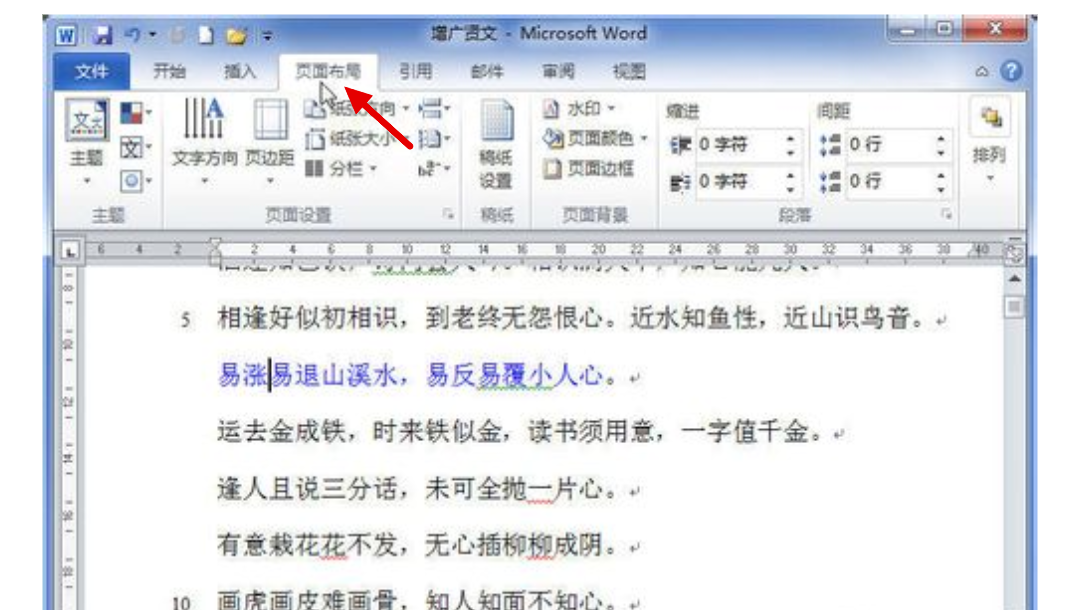Switch to the 引用 tab

pos(415,72)
